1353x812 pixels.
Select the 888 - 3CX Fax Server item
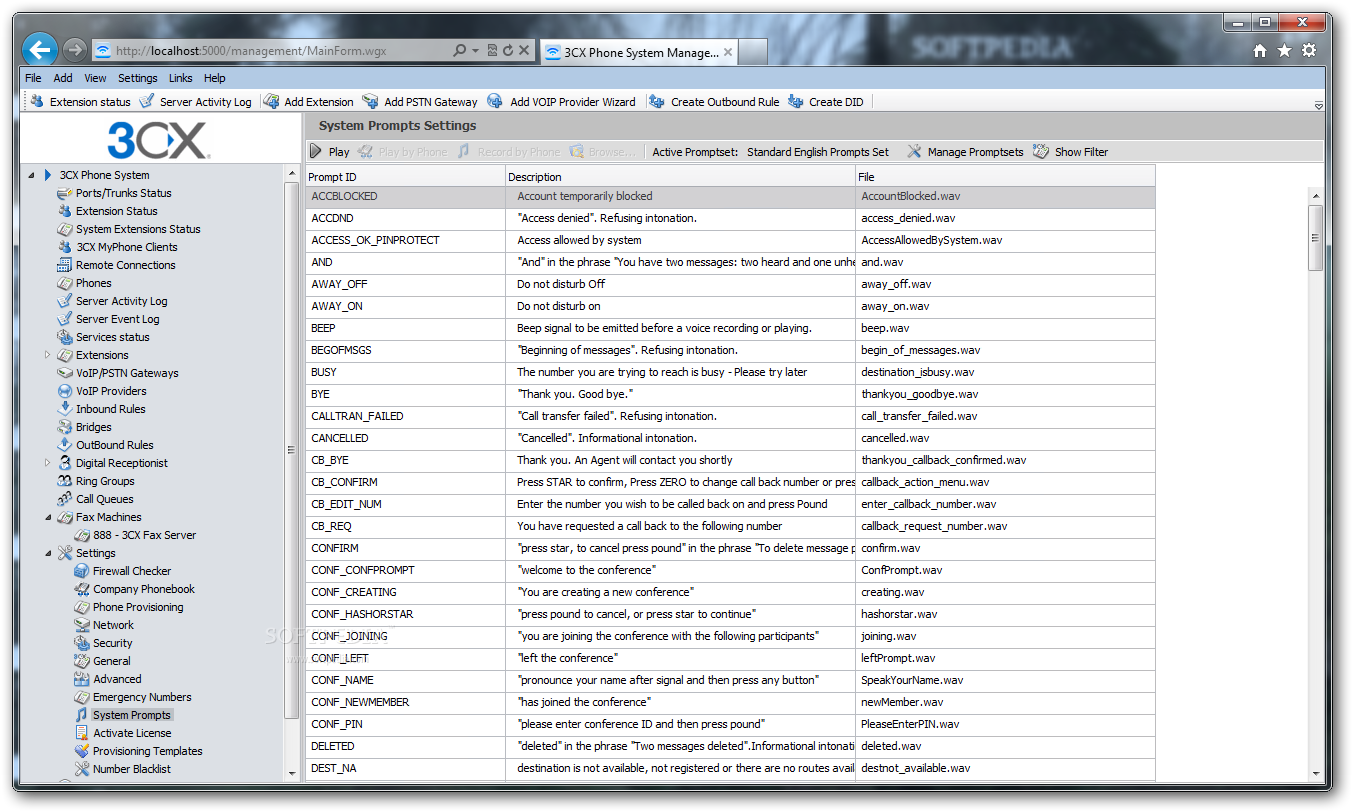[136, 535]
